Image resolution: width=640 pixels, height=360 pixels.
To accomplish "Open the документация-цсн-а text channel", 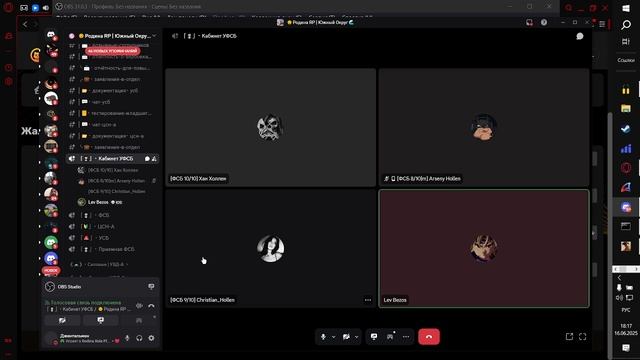I will click(113, 136).
